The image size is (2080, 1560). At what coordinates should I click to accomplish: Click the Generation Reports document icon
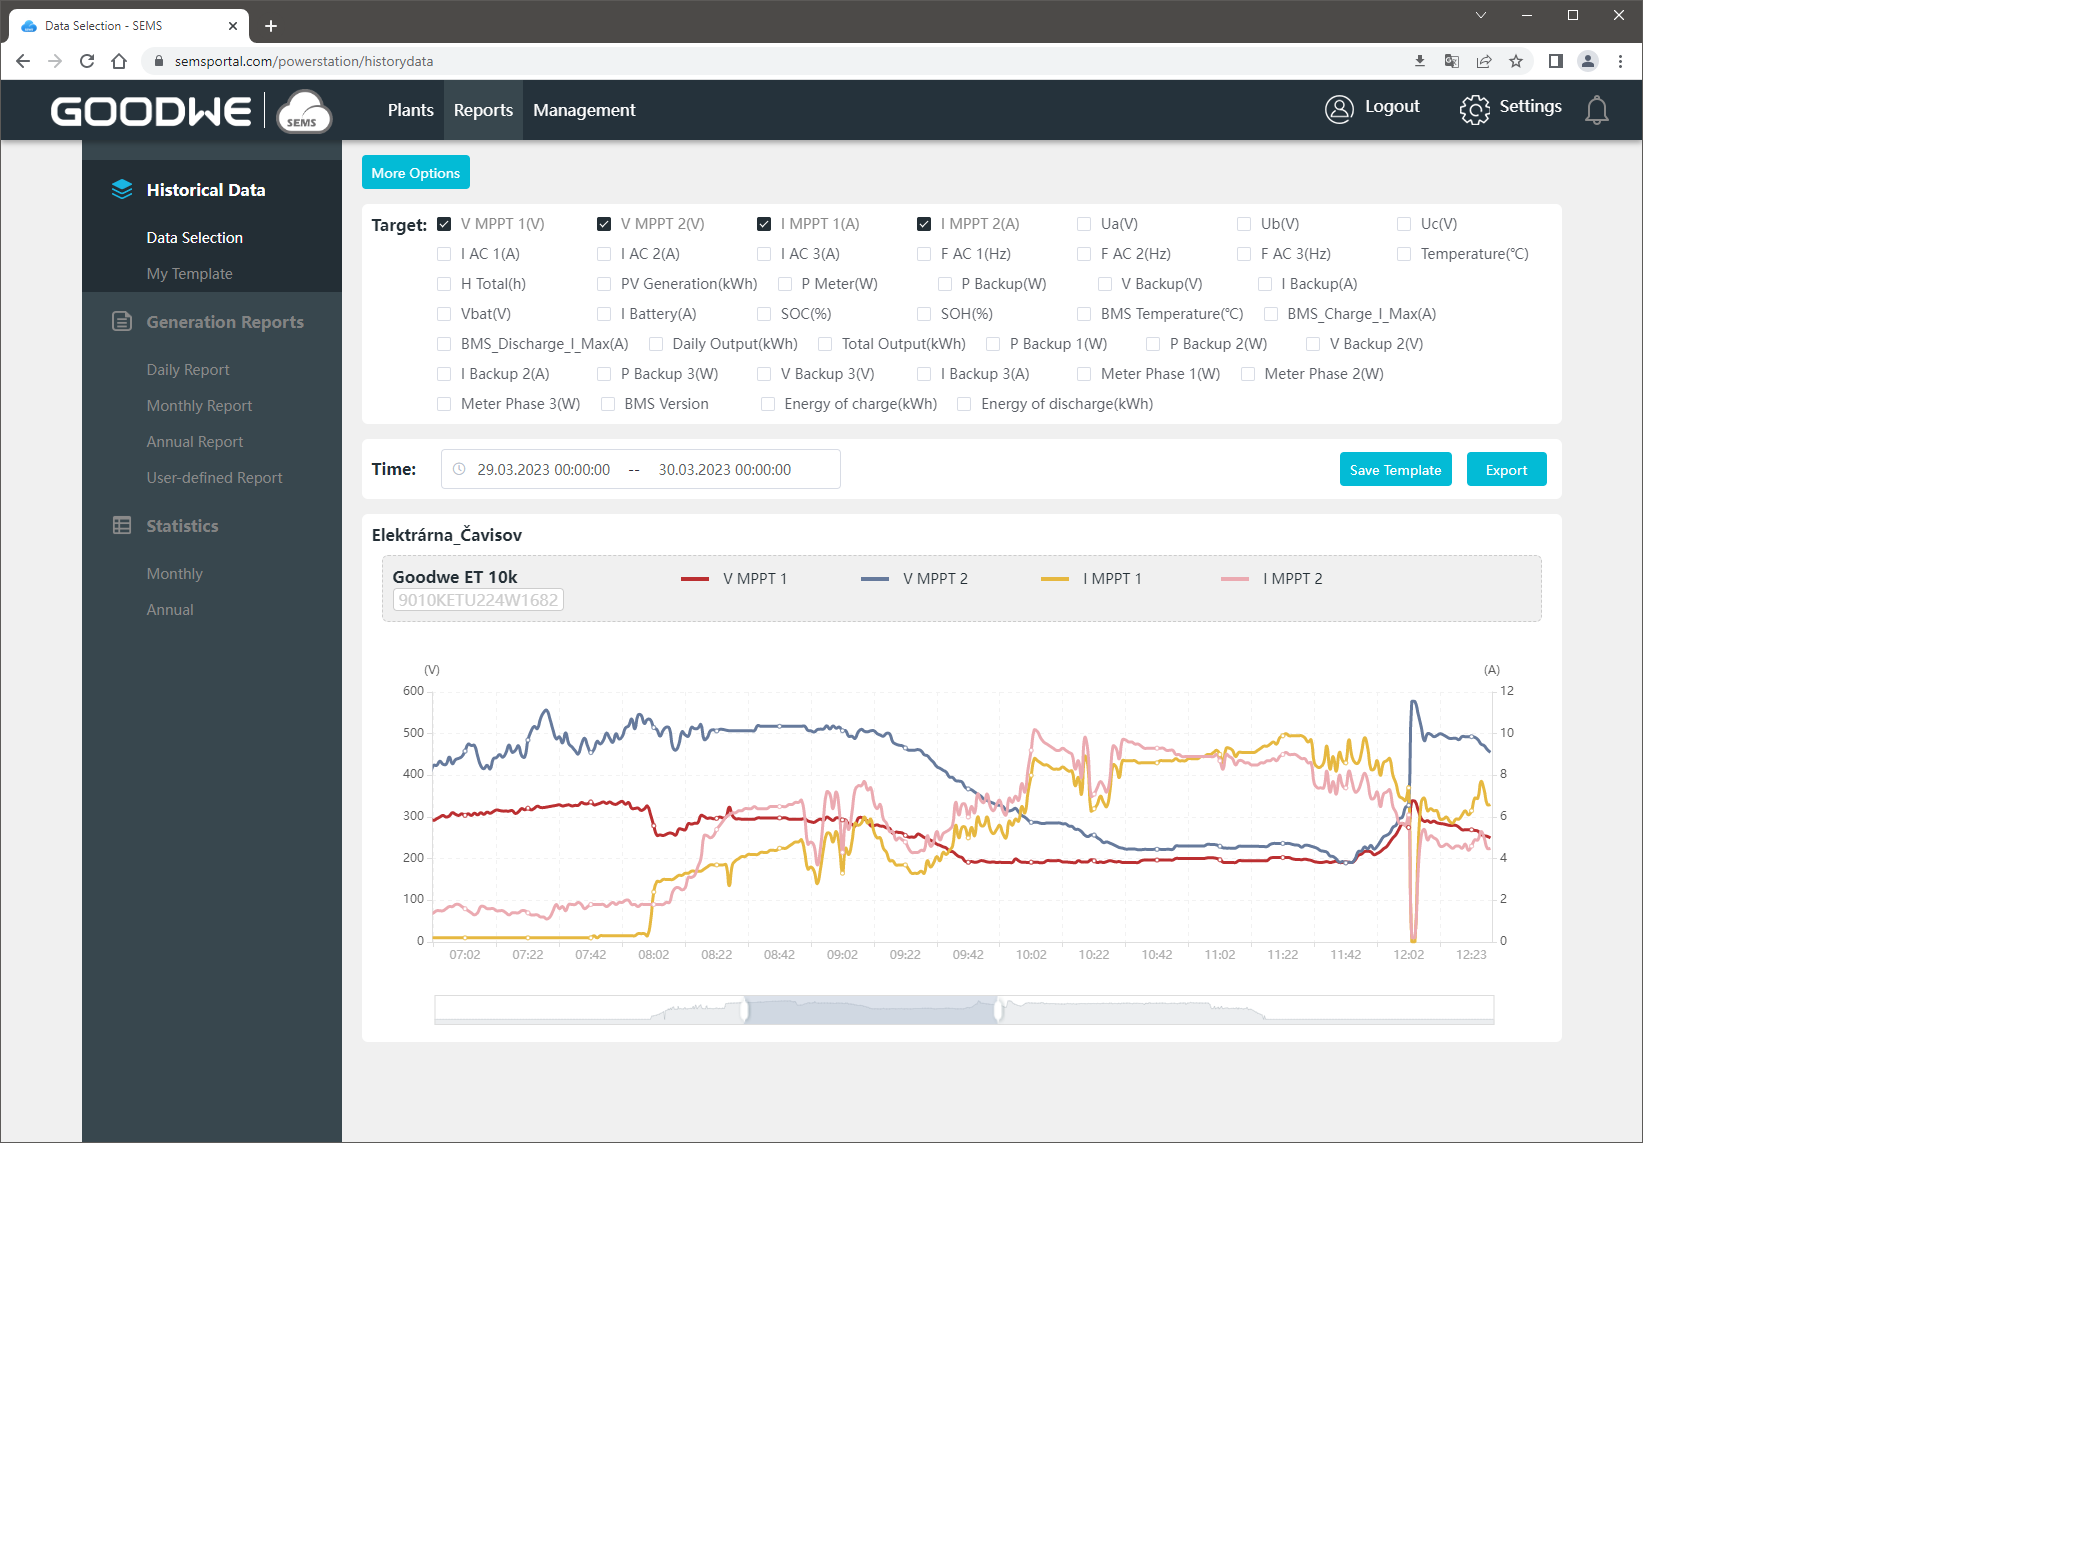pos(122,321)
